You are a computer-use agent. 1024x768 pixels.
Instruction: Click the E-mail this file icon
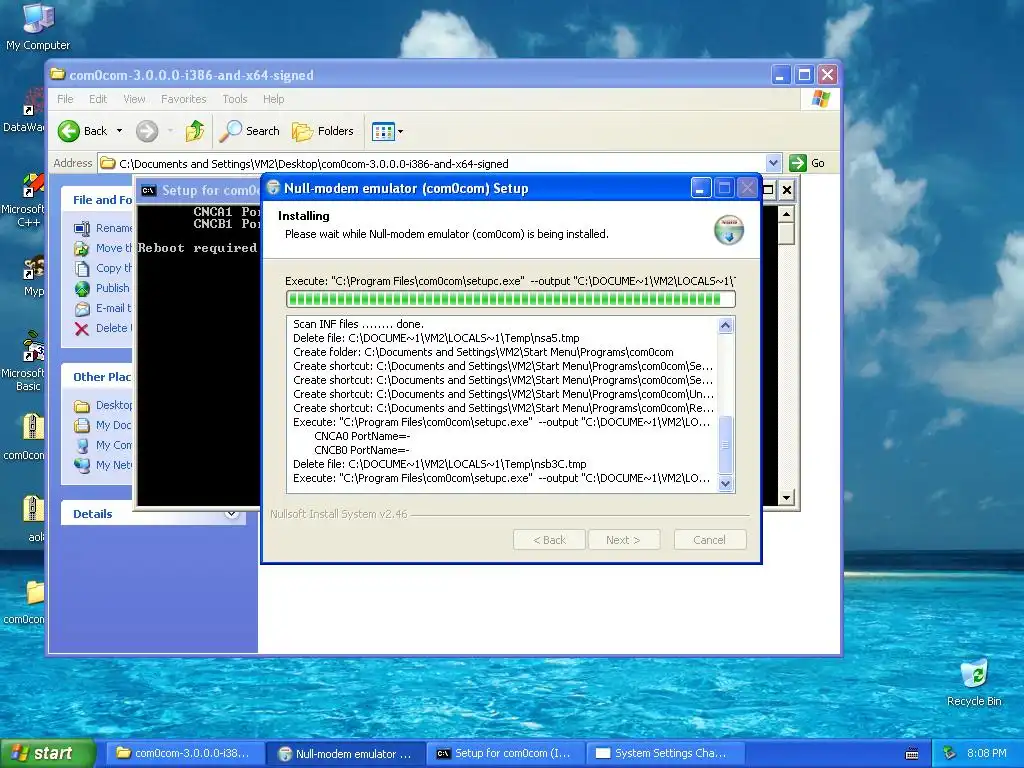82,308
